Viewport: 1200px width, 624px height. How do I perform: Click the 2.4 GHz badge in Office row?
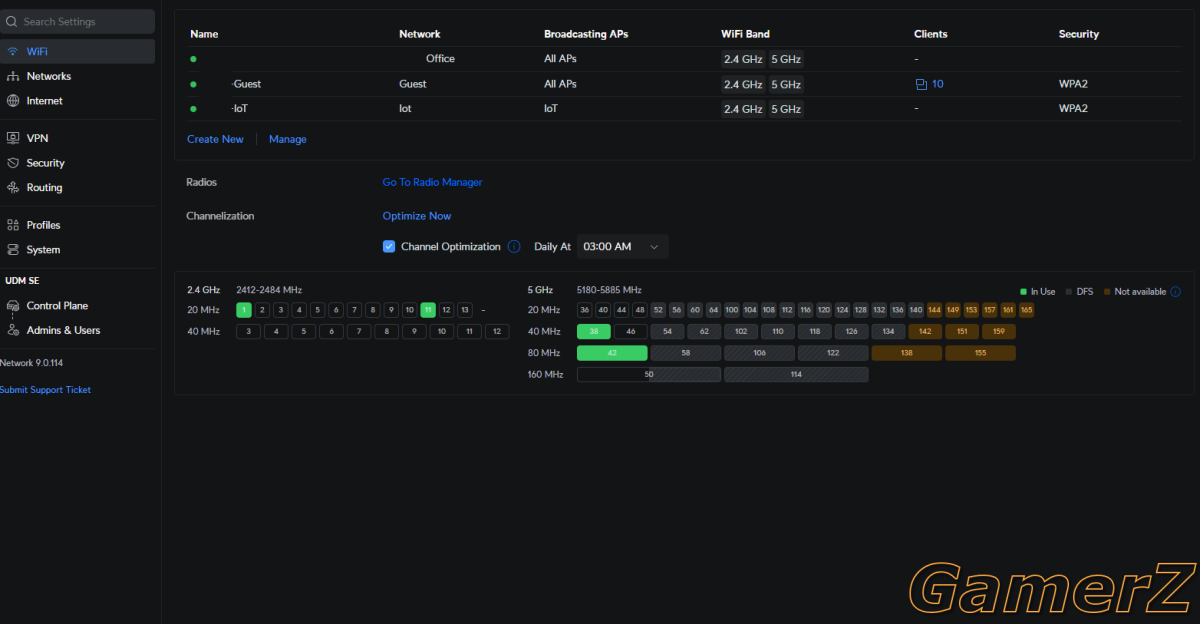point(743,59)
